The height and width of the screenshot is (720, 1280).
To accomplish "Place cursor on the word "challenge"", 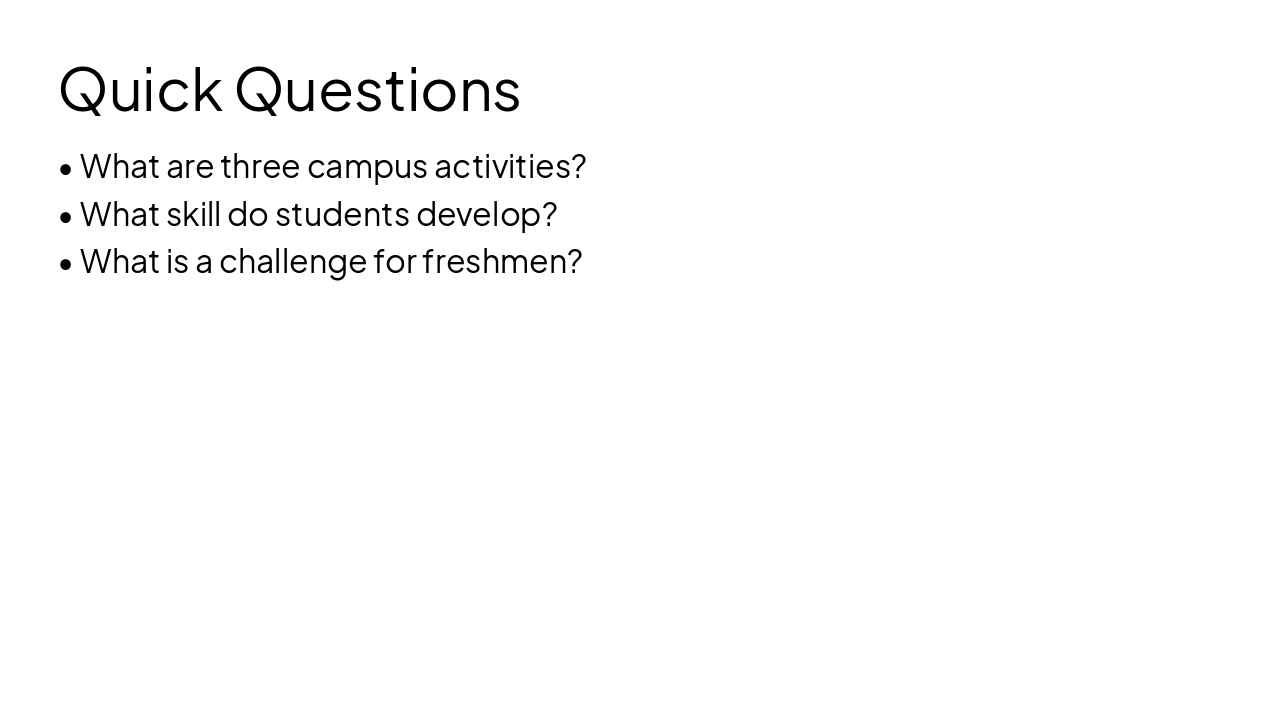I will (293, 262).
